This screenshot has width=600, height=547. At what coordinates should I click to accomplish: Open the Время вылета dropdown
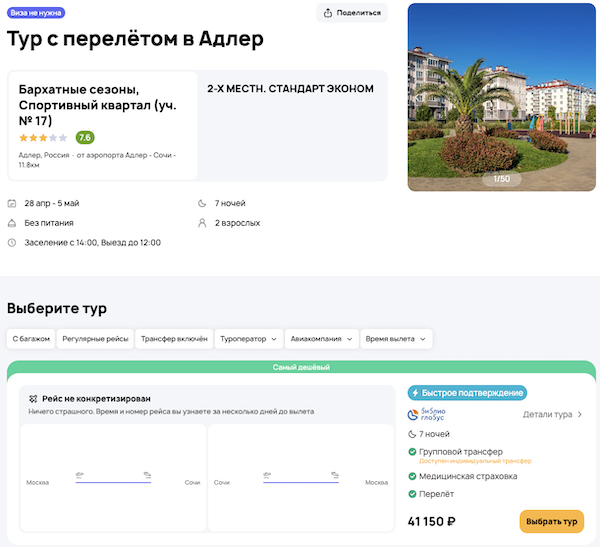pyautogui.click(x=396, y=339)
